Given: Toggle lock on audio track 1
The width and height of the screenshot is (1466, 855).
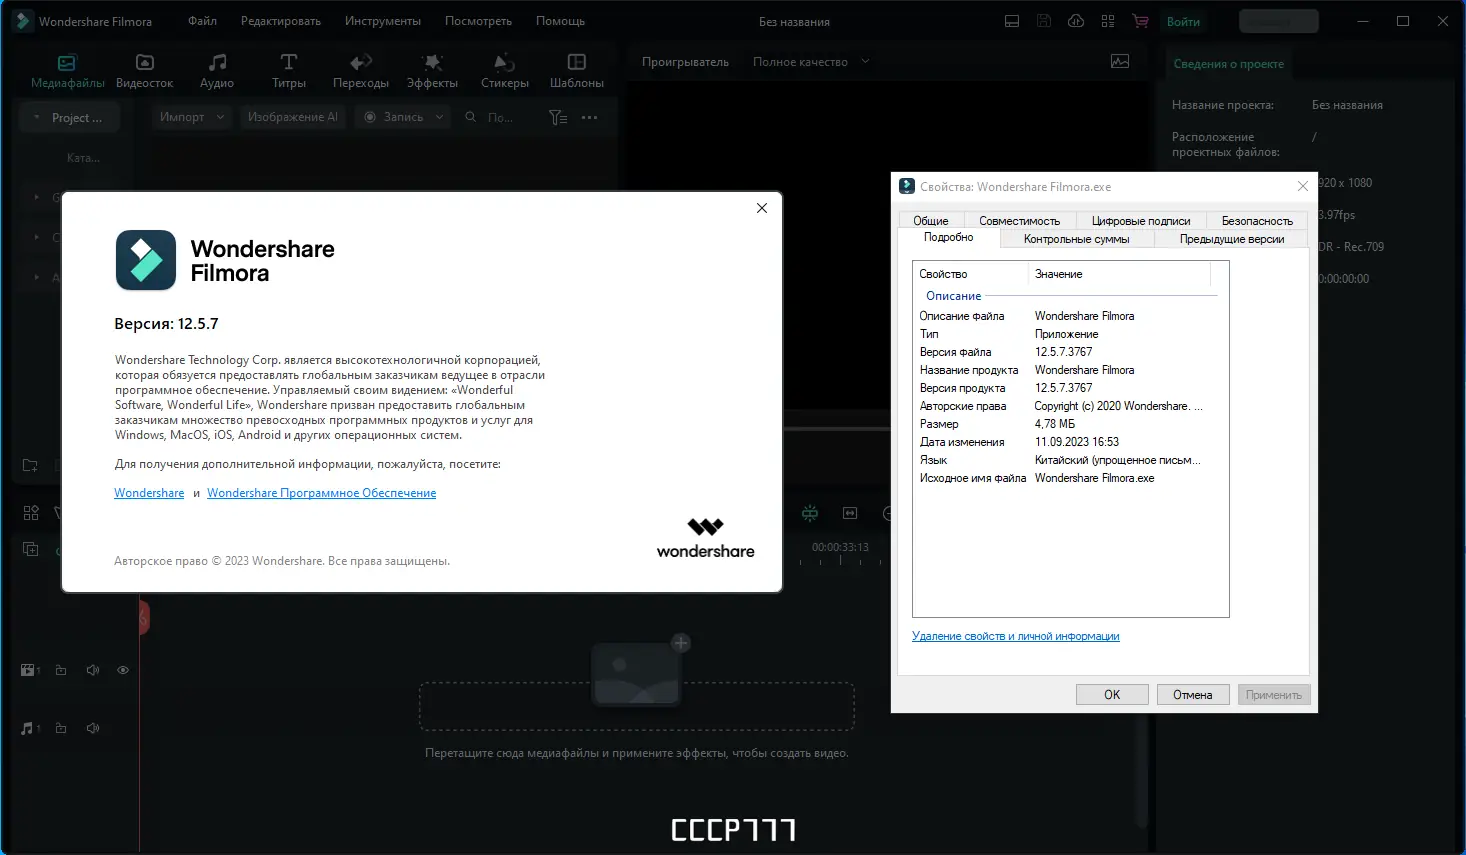Looking at the screenshot, I should tap(61, 728).
